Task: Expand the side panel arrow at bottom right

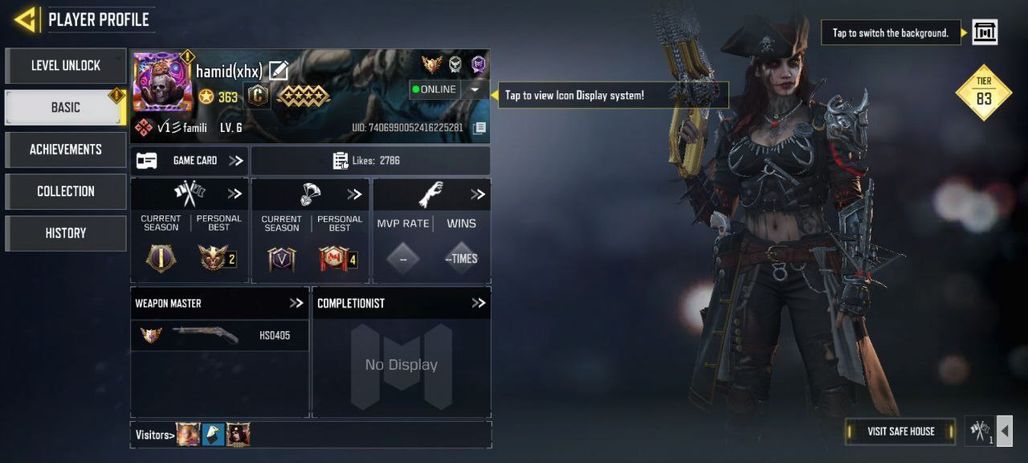Action: (x=1004, y=432)
